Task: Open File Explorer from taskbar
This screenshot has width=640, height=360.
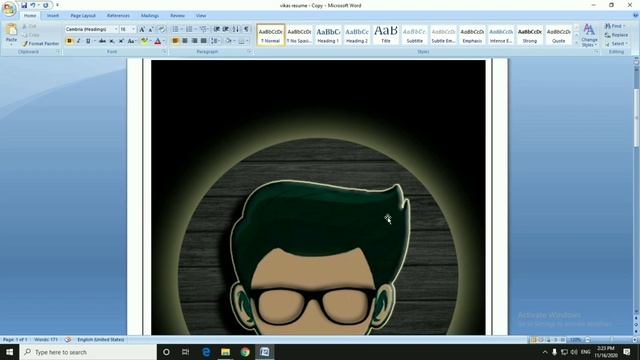Action: [x=225, y=352]
